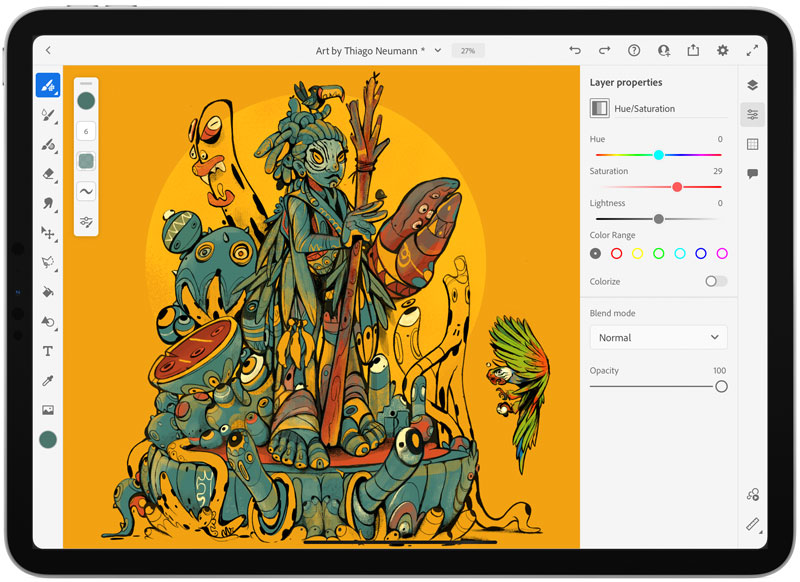
Task: Open the place image tool
Action: click(x=48, y=410)
